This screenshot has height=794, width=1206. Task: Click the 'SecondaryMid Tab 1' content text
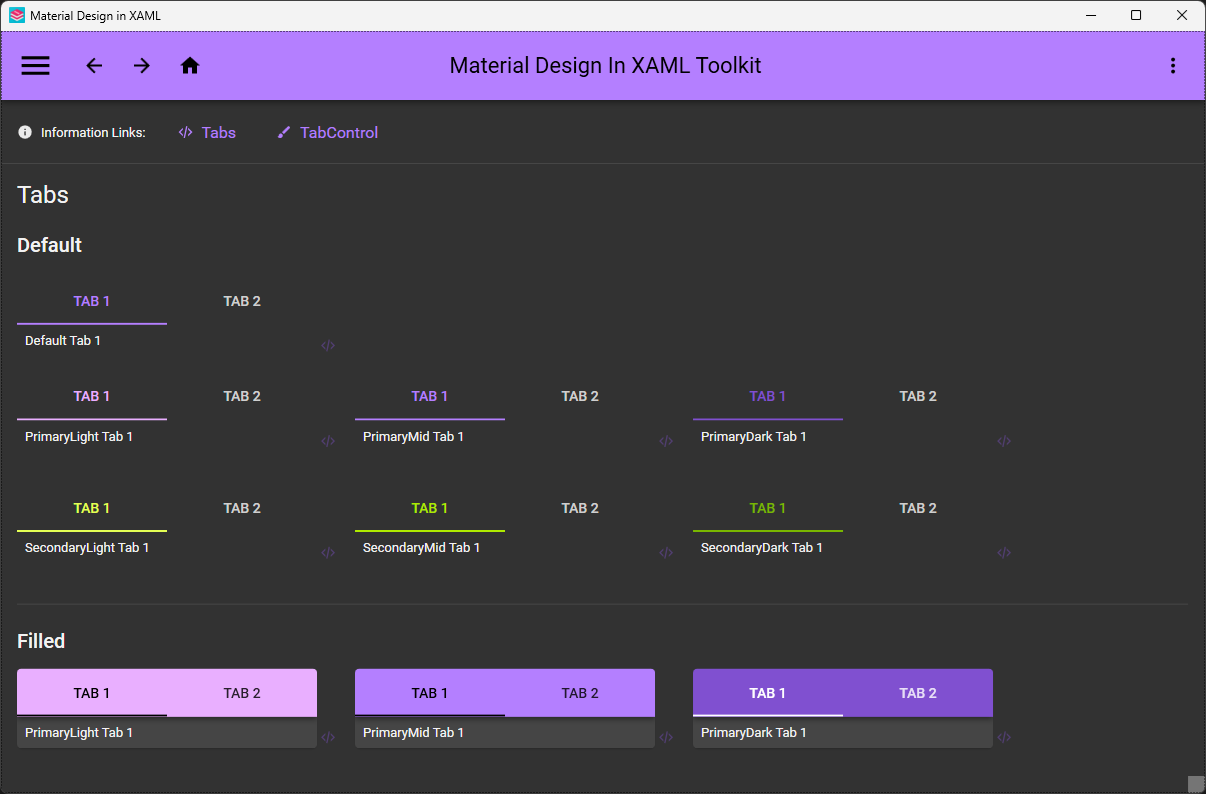tap(421, 548)
